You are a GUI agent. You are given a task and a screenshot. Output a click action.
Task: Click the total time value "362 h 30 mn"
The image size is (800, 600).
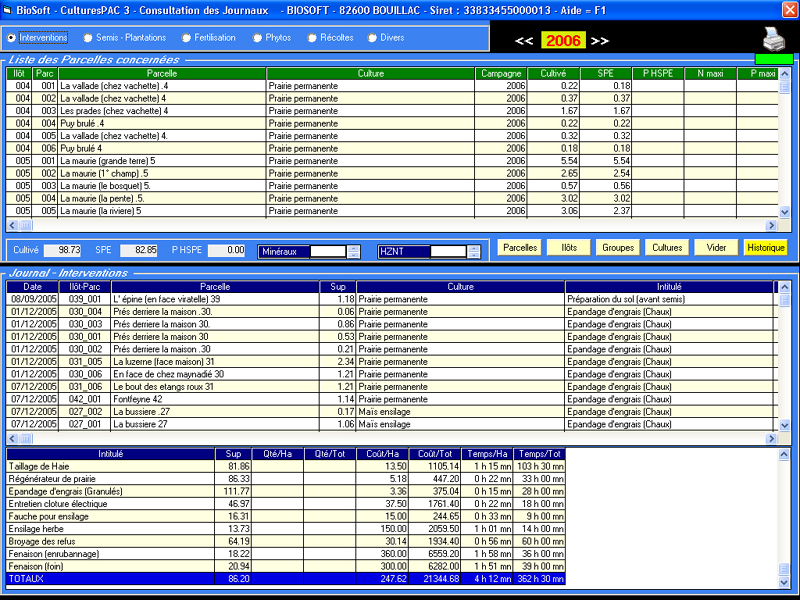pos(540,579)
